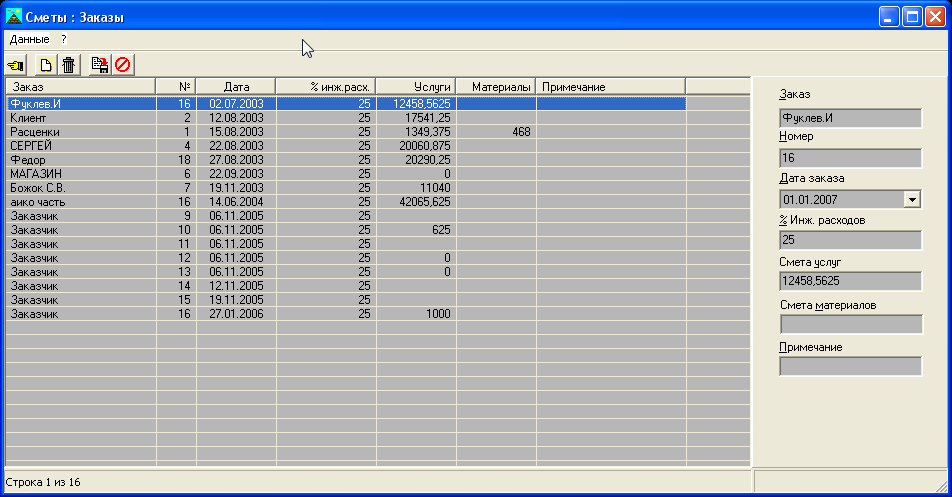Click the date cell 22.08.2003
Screen dimensions: 952x497
click(x=236, y=146)
